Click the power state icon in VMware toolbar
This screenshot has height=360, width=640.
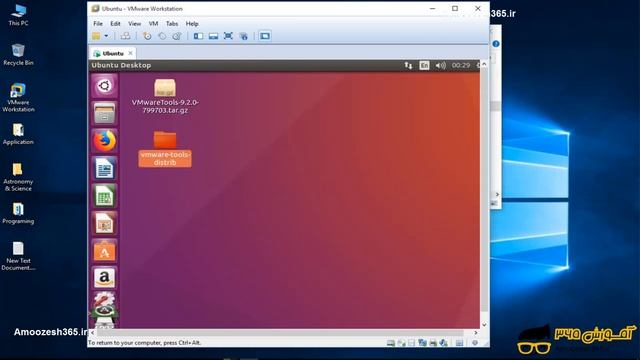tap(96, 36)
